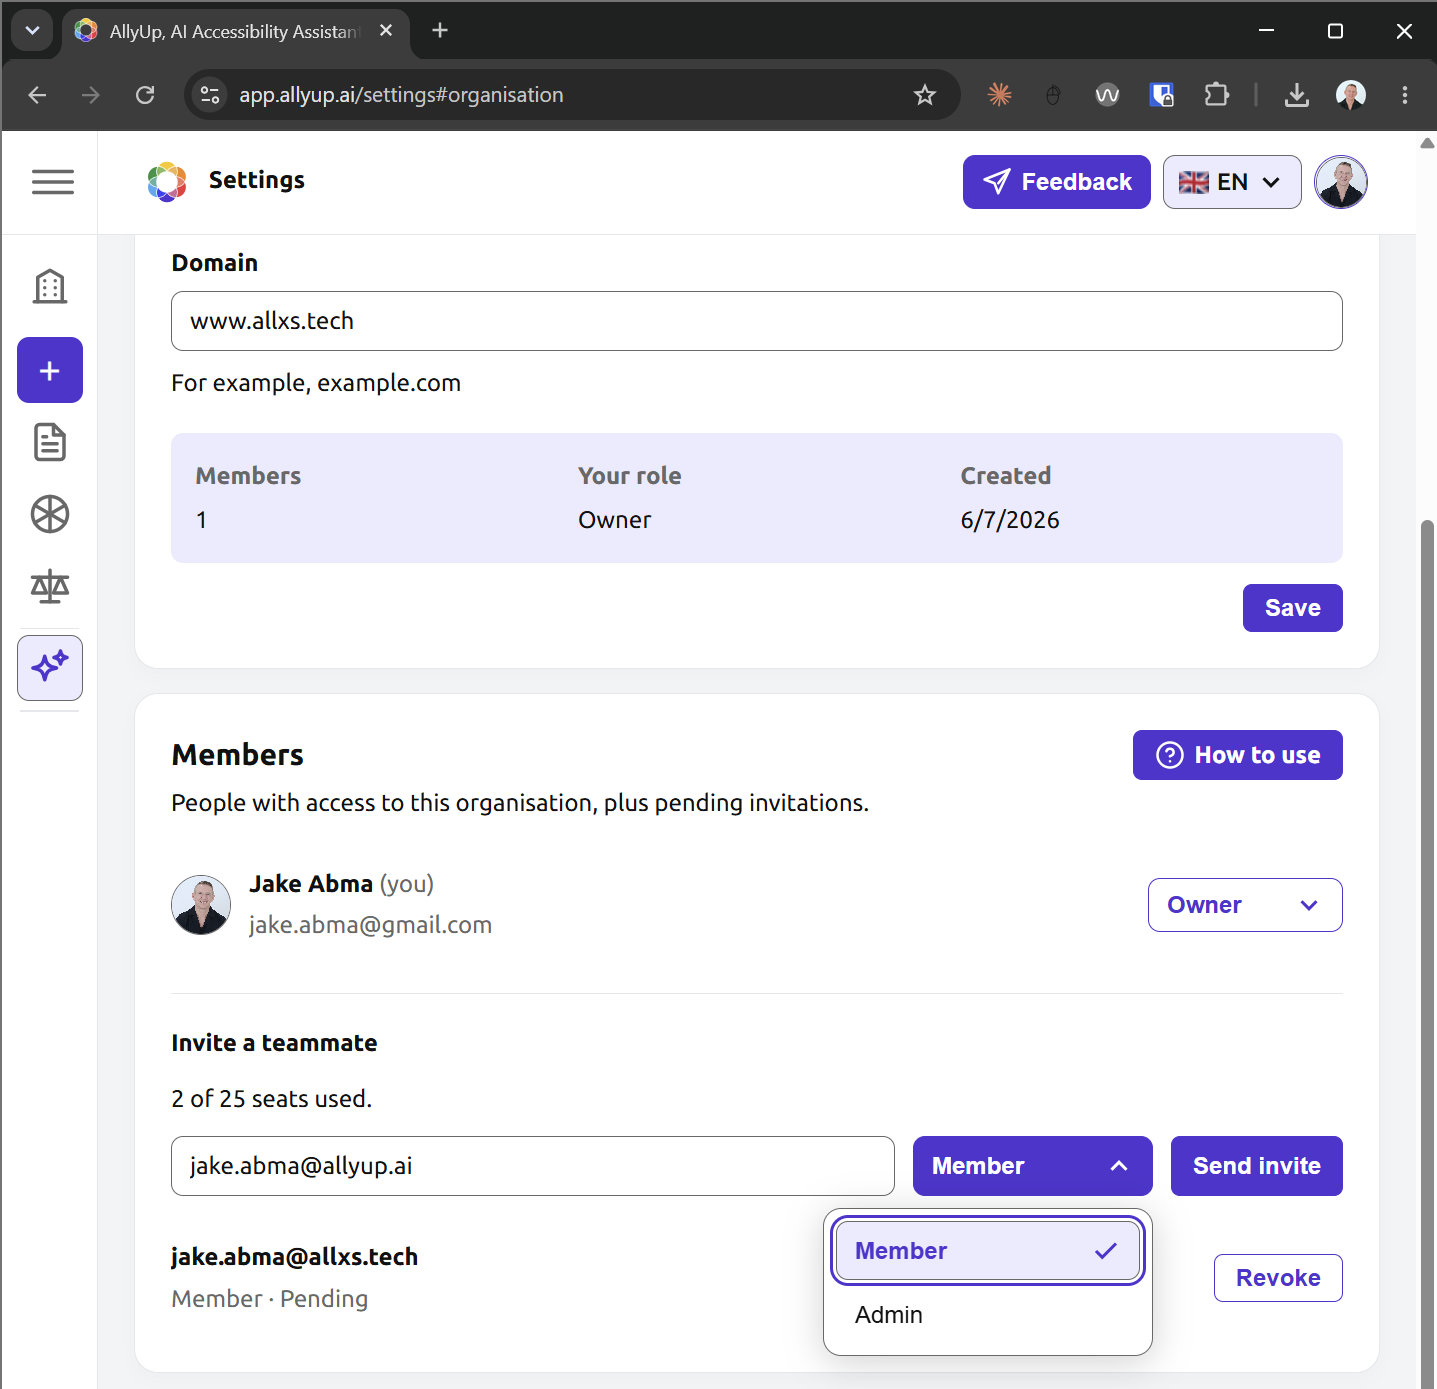
Task: Open the document icon in sidebar
Action: click(50, 442)
